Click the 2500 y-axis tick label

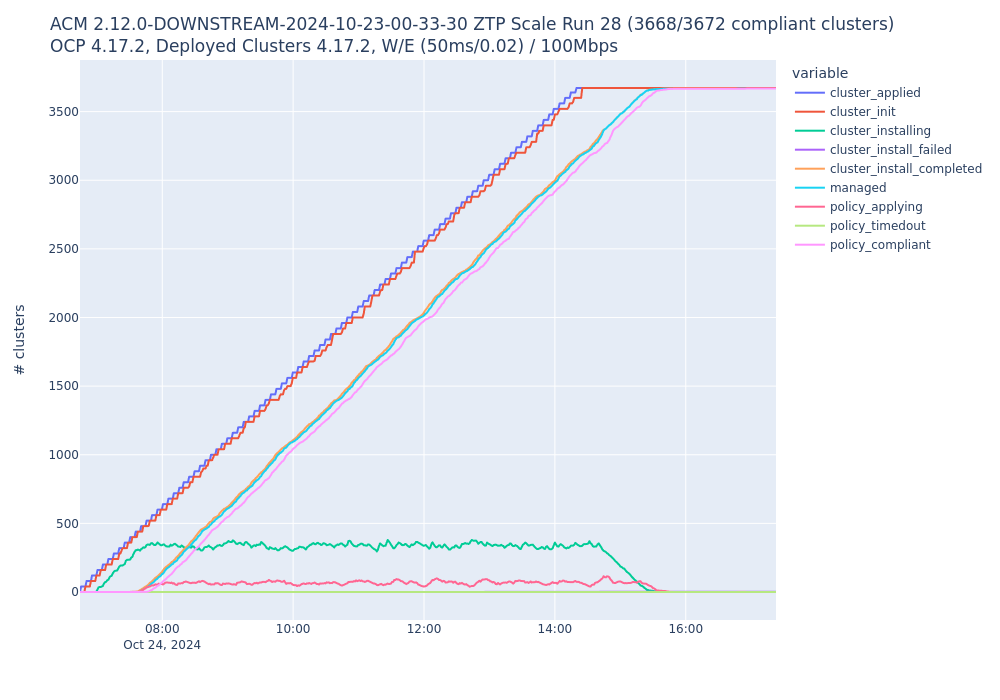click(63, 249)
